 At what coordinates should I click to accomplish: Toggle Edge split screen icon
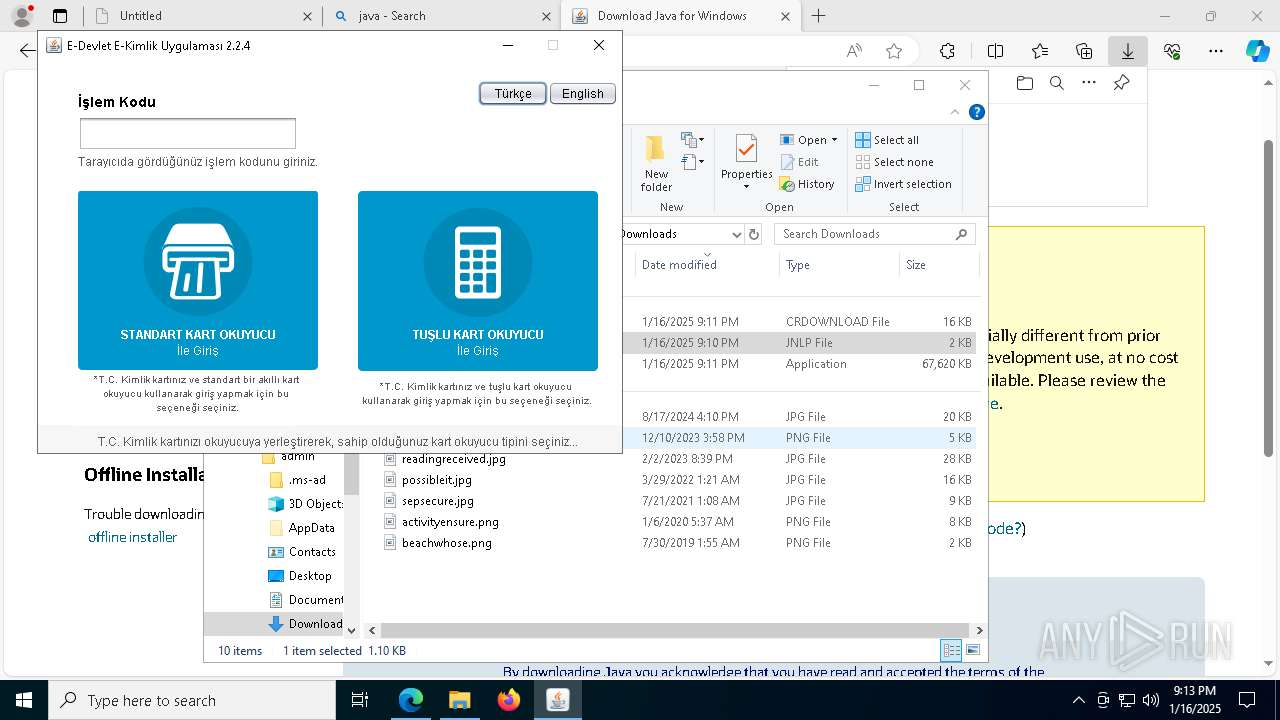[x=995, y=51]
